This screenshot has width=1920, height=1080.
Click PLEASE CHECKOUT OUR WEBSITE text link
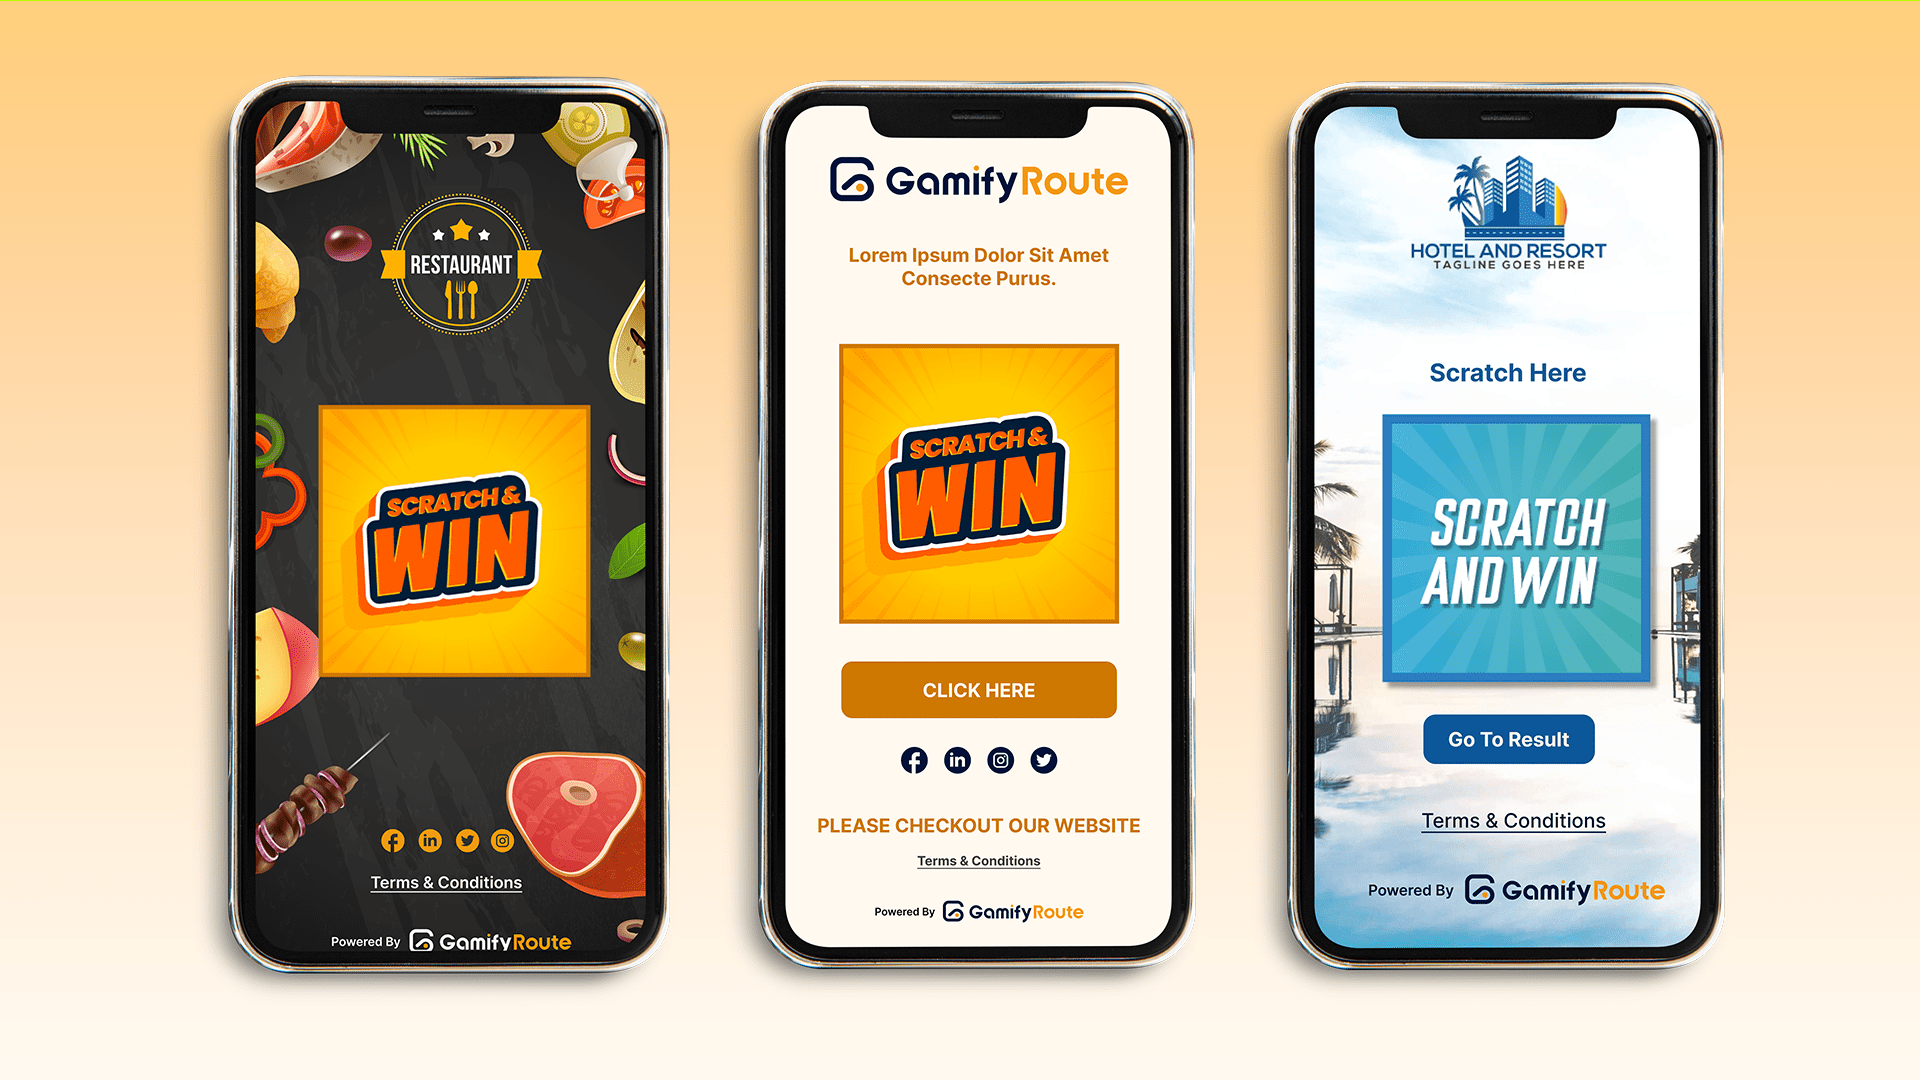pos(976,824)
